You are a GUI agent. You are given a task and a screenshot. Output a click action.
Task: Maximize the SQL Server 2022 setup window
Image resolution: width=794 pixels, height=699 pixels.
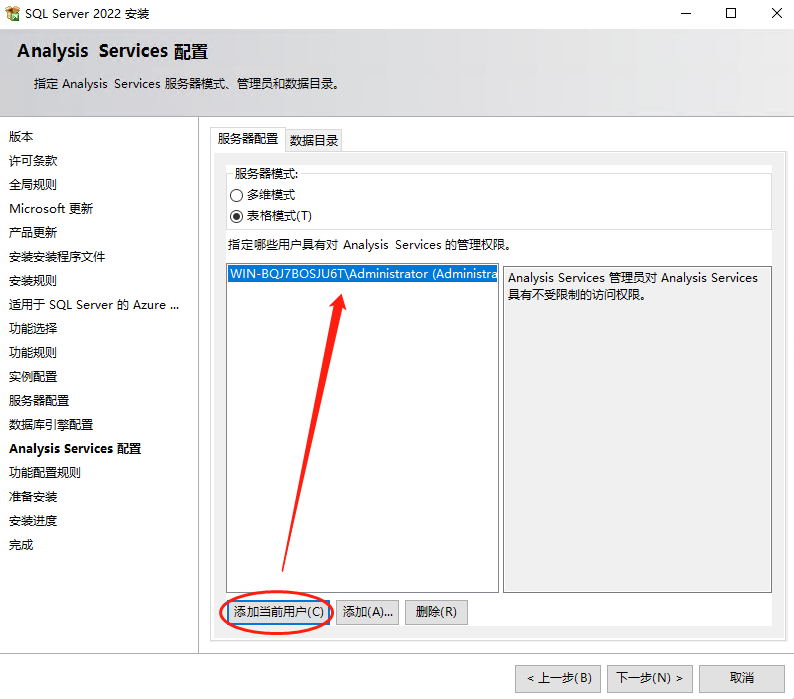pos(731,14)
